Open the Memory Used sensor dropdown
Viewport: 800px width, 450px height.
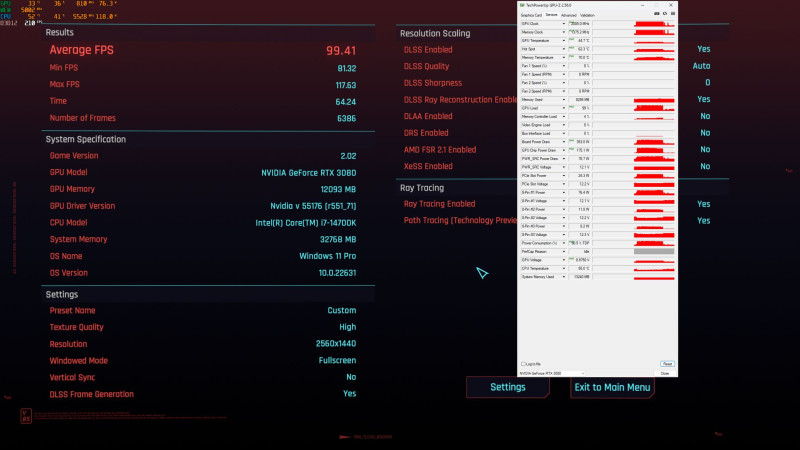[564, 99]
